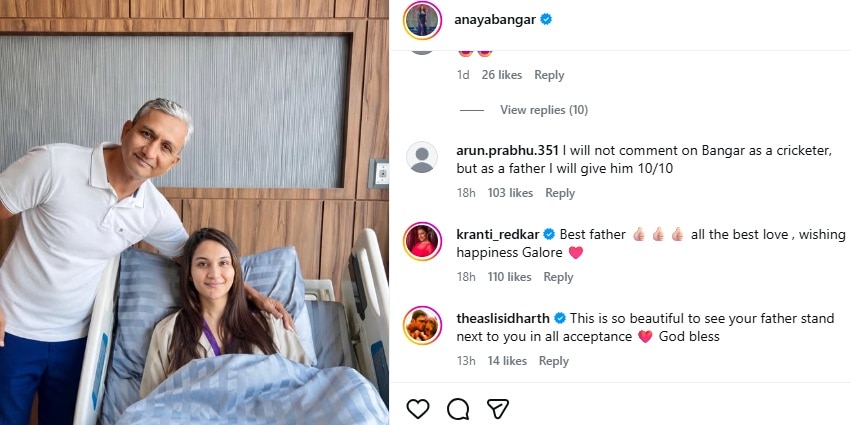Like the post with the heart icon
This screenshot has width=851, height=425.
pos(418,408)
